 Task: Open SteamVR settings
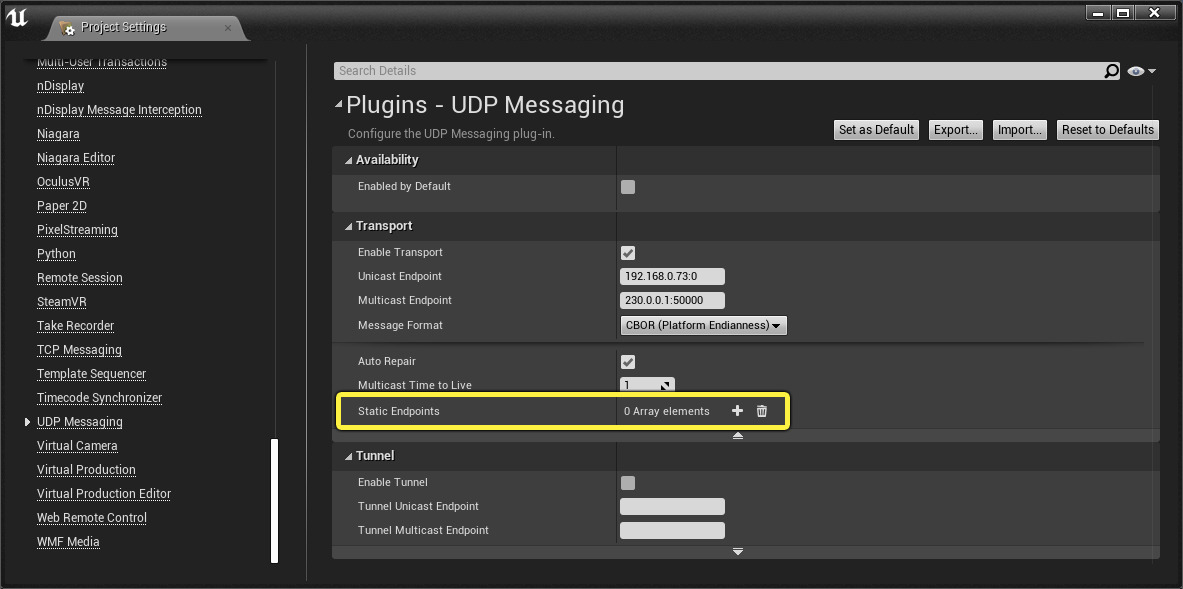pos(62,302)
